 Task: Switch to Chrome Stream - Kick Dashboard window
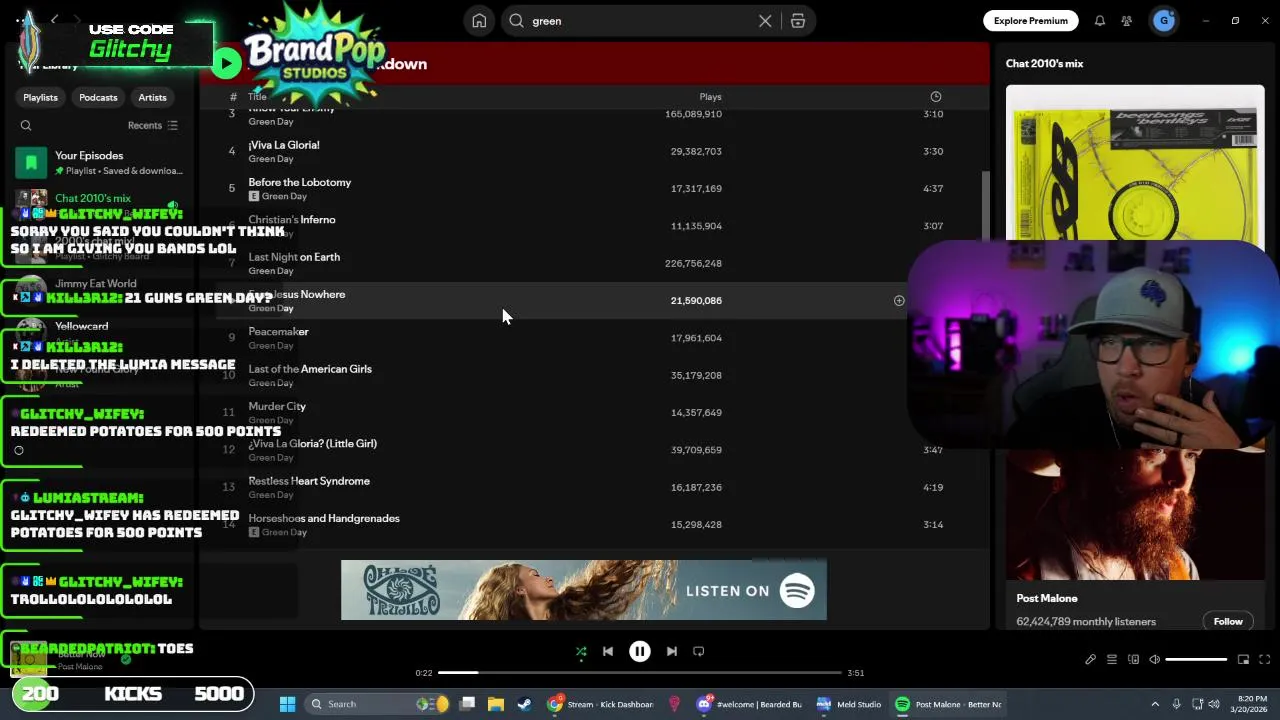601,704
